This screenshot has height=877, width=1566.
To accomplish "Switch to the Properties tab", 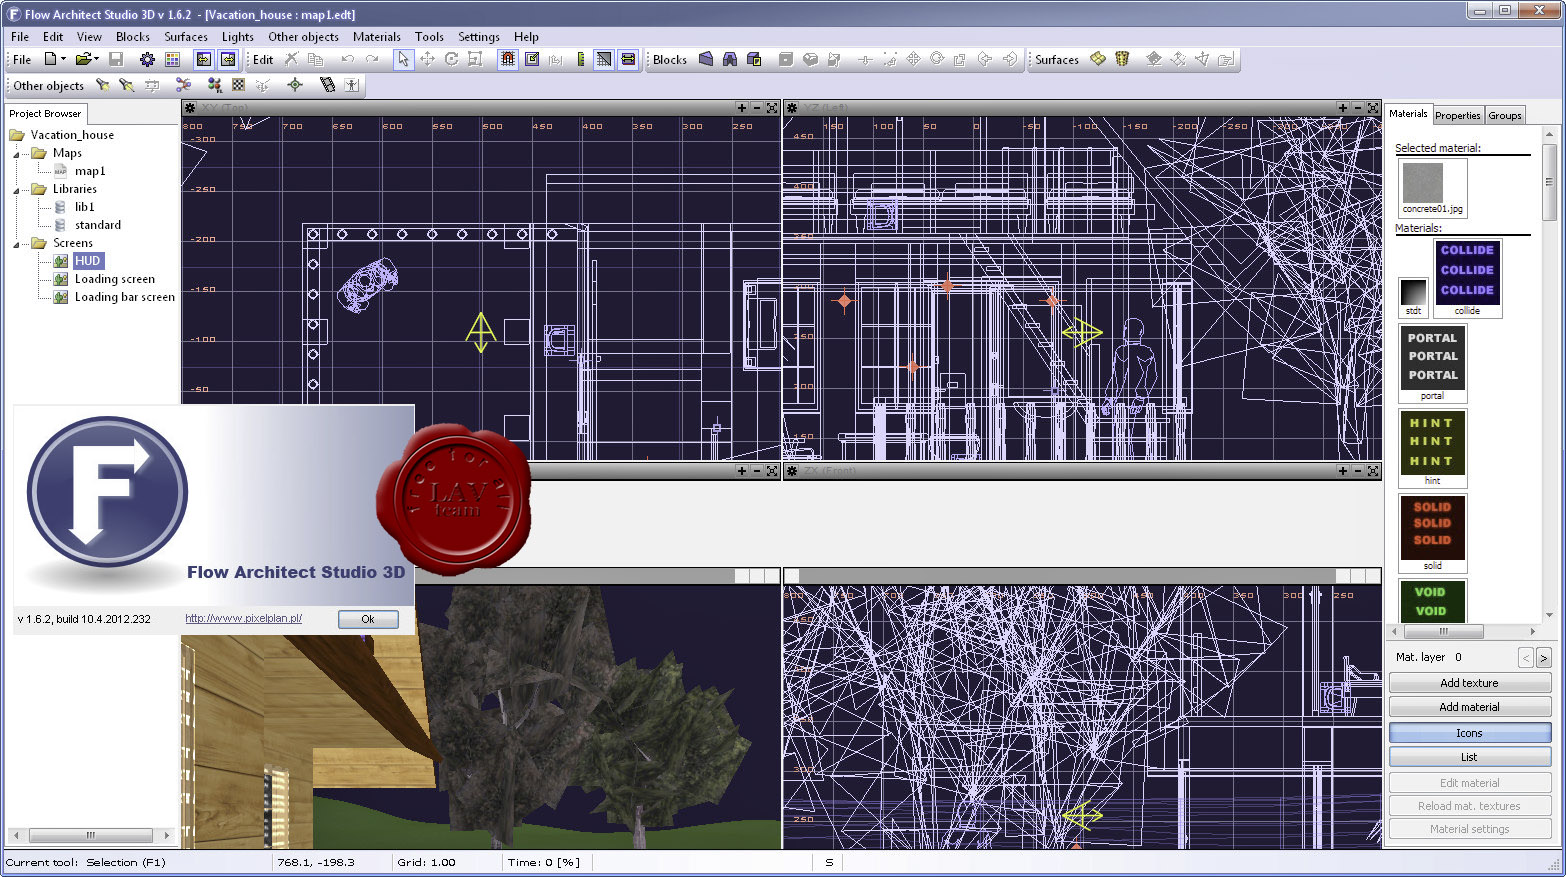I will [x=1458, y=115].
